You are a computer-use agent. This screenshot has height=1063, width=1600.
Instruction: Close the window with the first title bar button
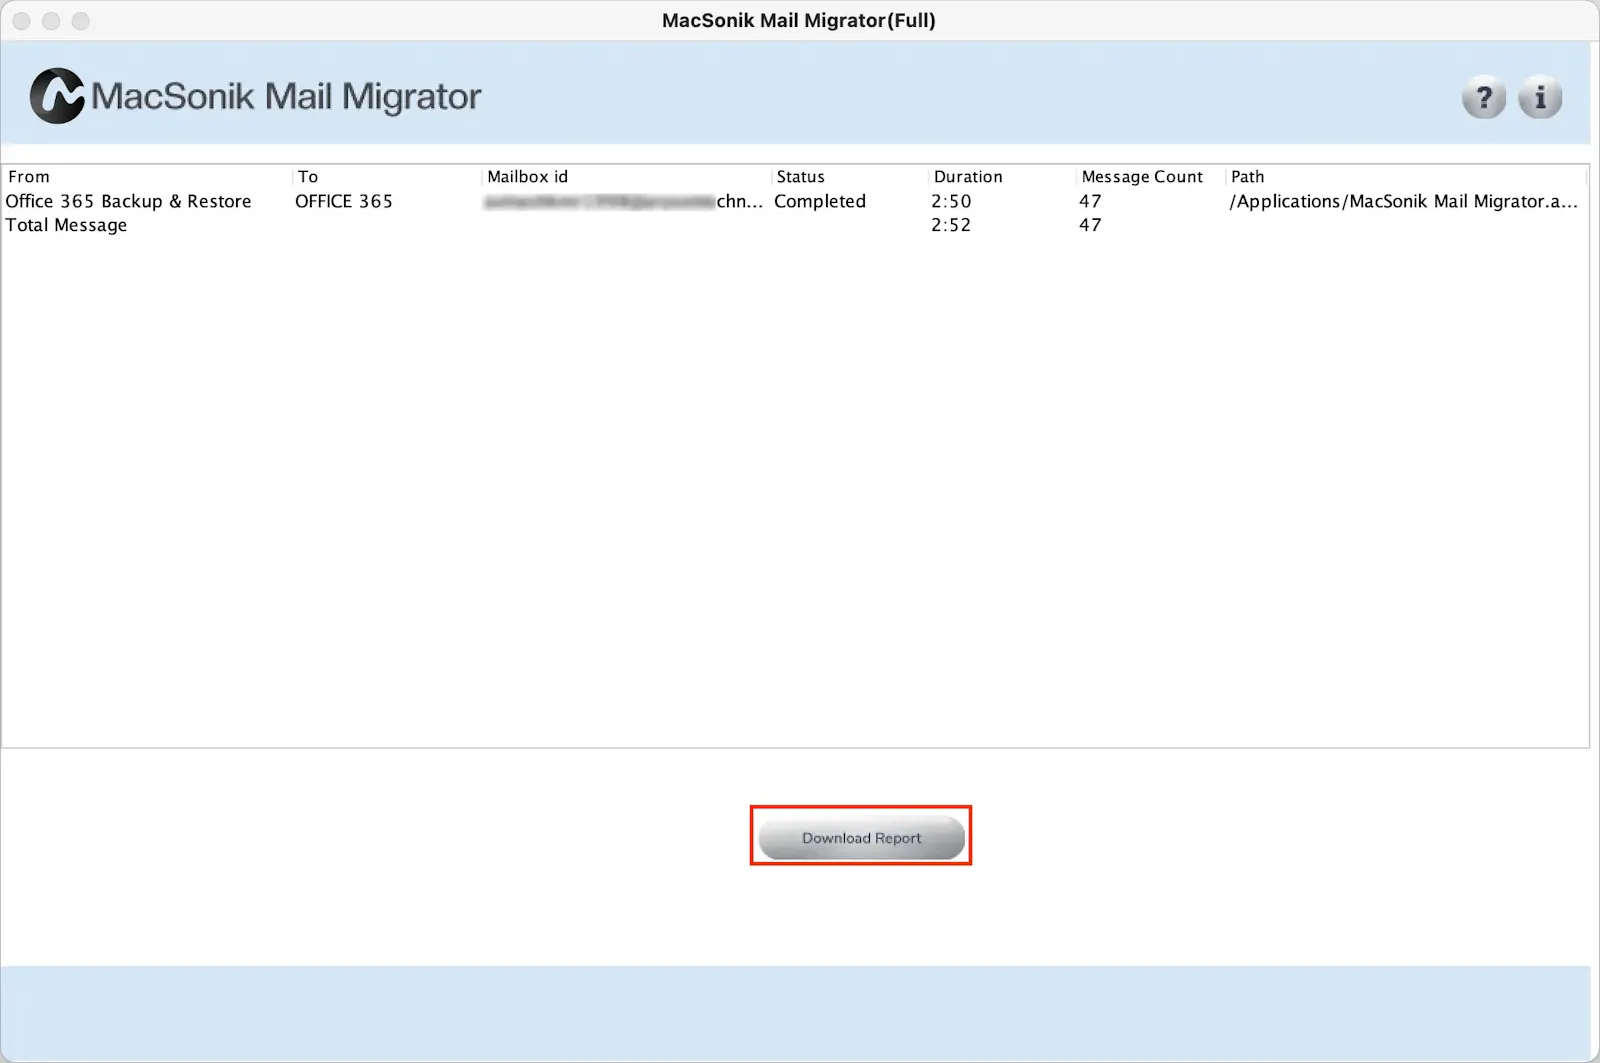click(x=21, y=21)
